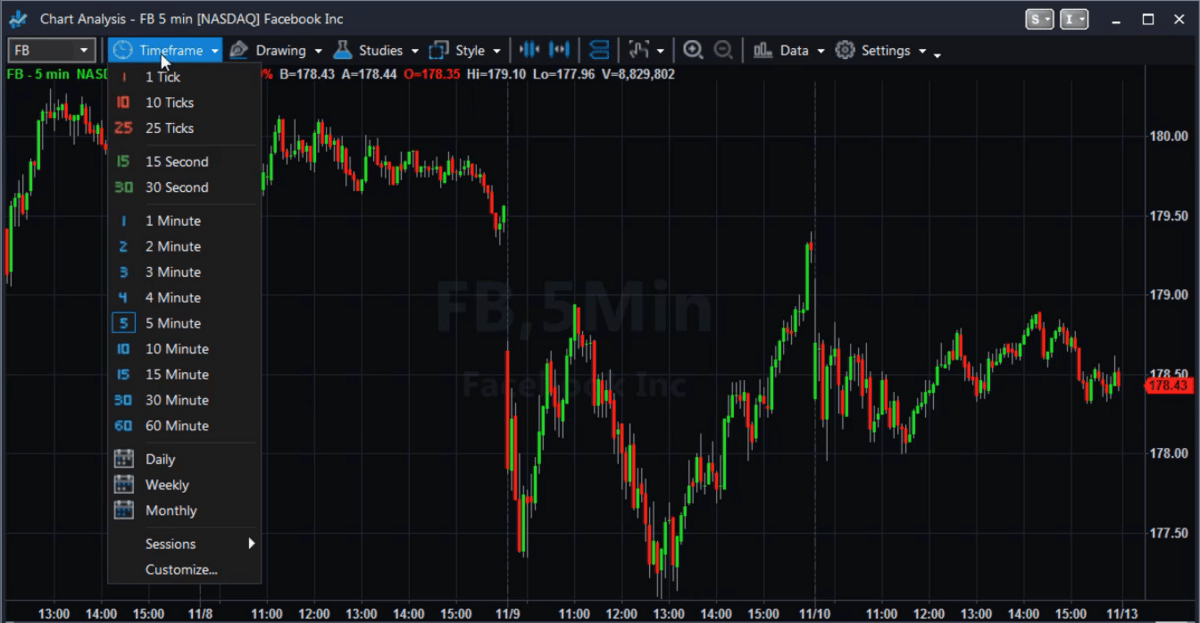
Task: Click the checked 5 Minute entry
Action: point(184,323)
